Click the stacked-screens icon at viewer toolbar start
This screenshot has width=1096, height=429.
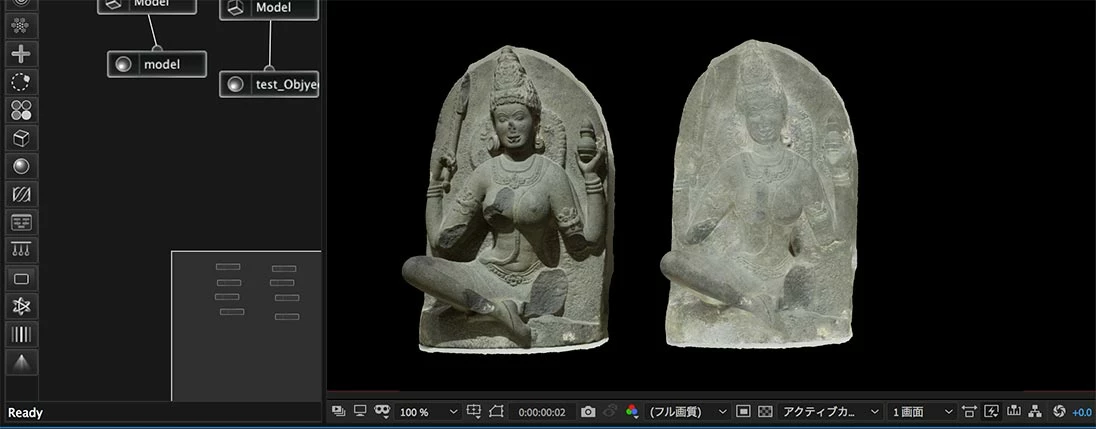338,412
